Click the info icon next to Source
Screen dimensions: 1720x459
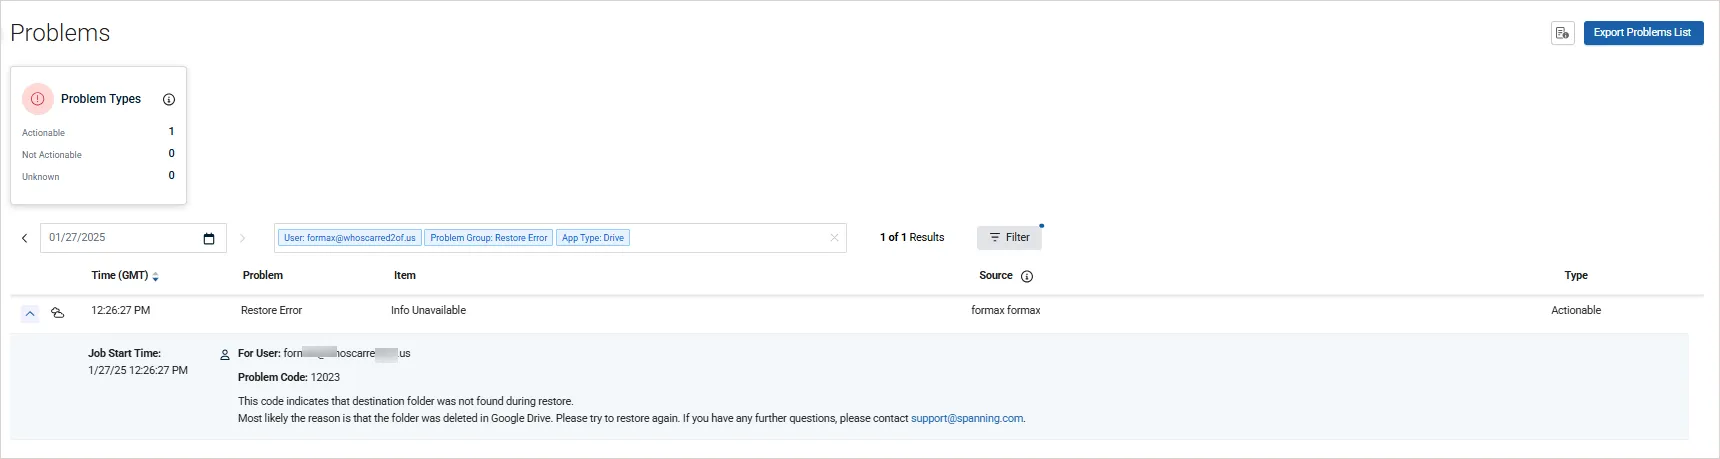[x=1026, y=277]
